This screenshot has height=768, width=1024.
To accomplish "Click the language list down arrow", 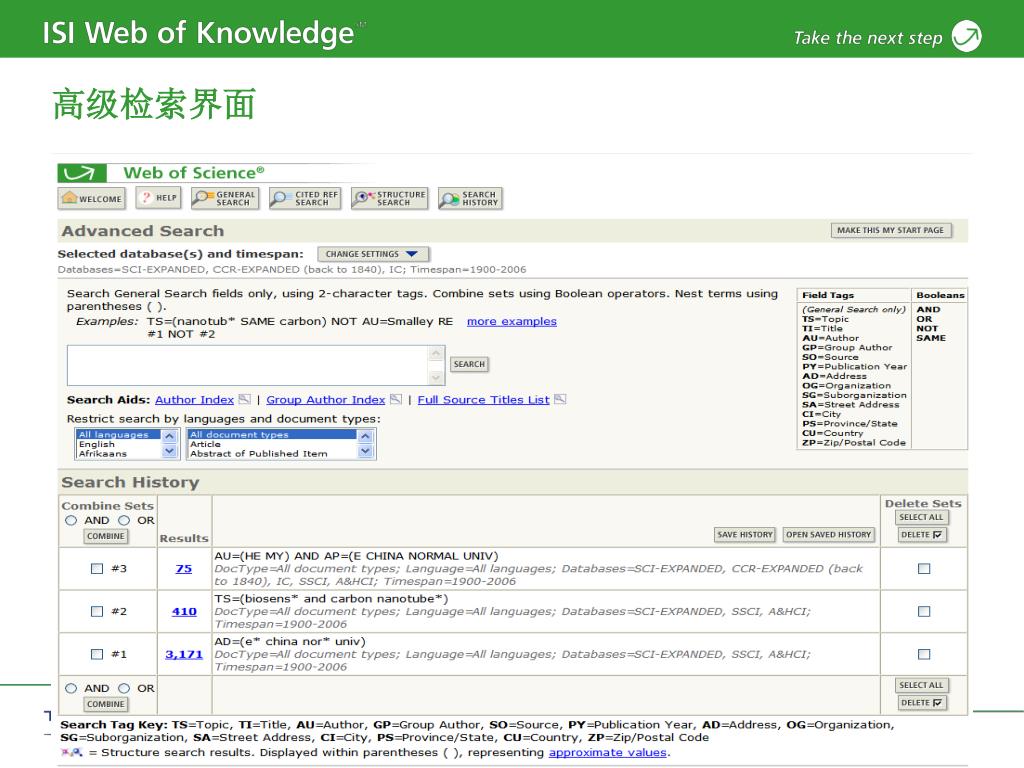I will 169,451.
